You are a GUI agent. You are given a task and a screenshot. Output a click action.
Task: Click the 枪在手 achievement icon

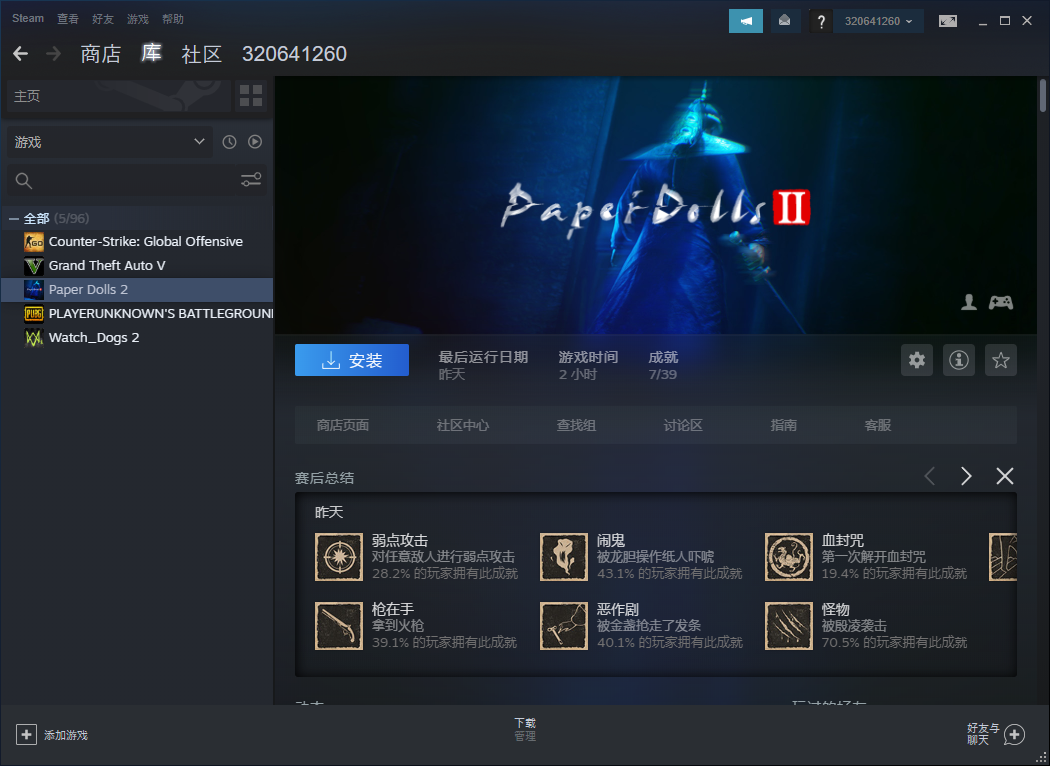[339, 626]
